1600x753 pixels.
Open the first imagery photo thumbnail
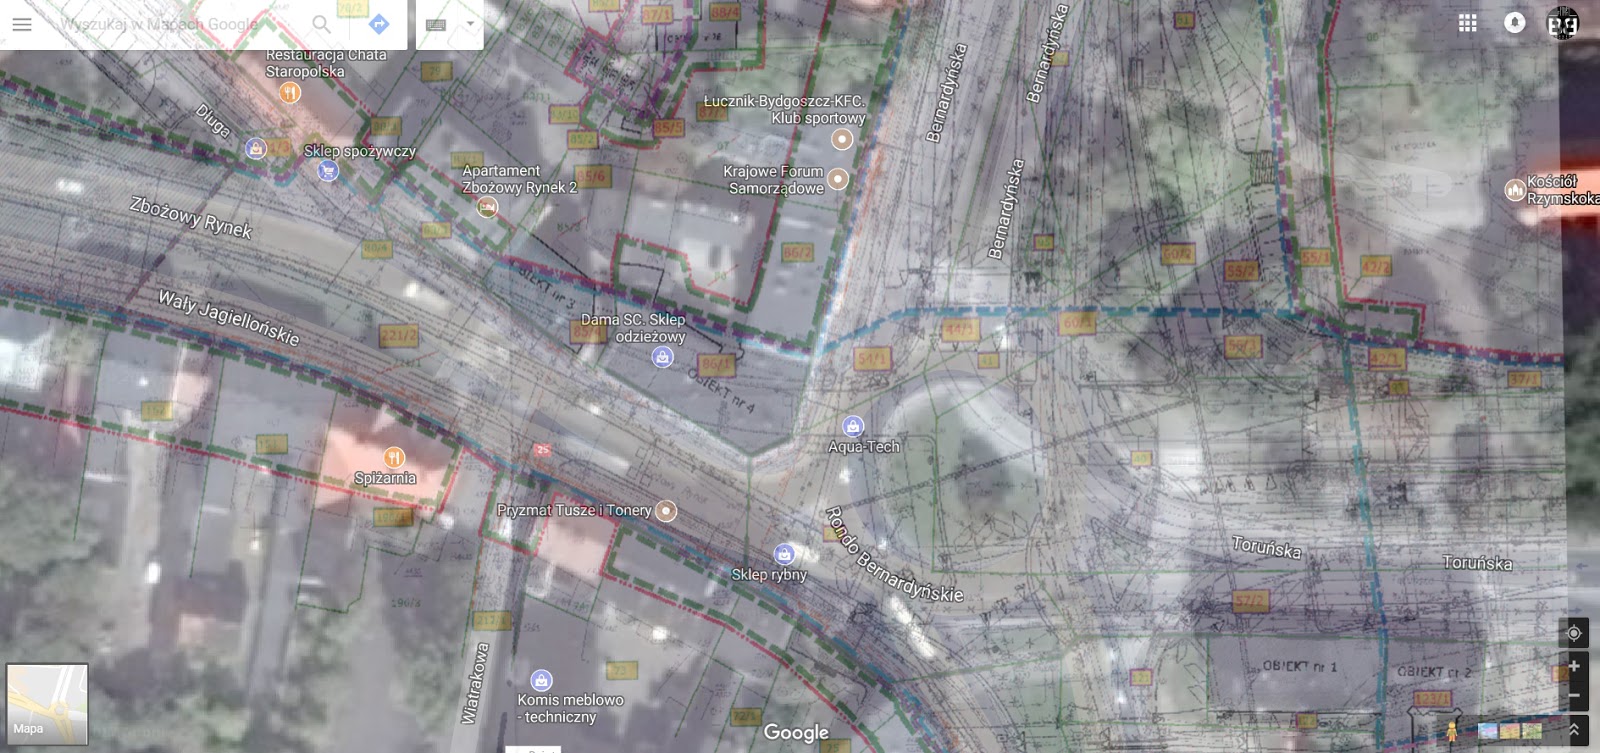point(1487,731)
